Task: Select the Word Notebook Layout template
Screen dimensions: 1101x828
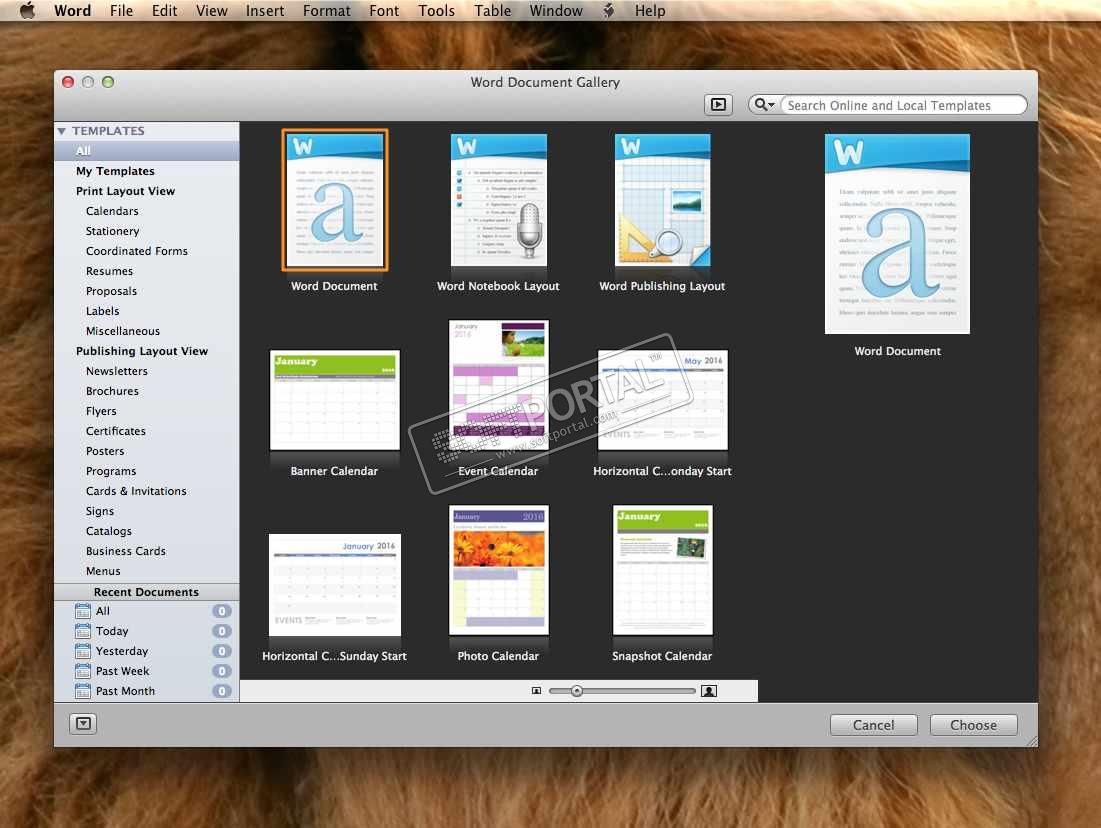Action: 498,200
